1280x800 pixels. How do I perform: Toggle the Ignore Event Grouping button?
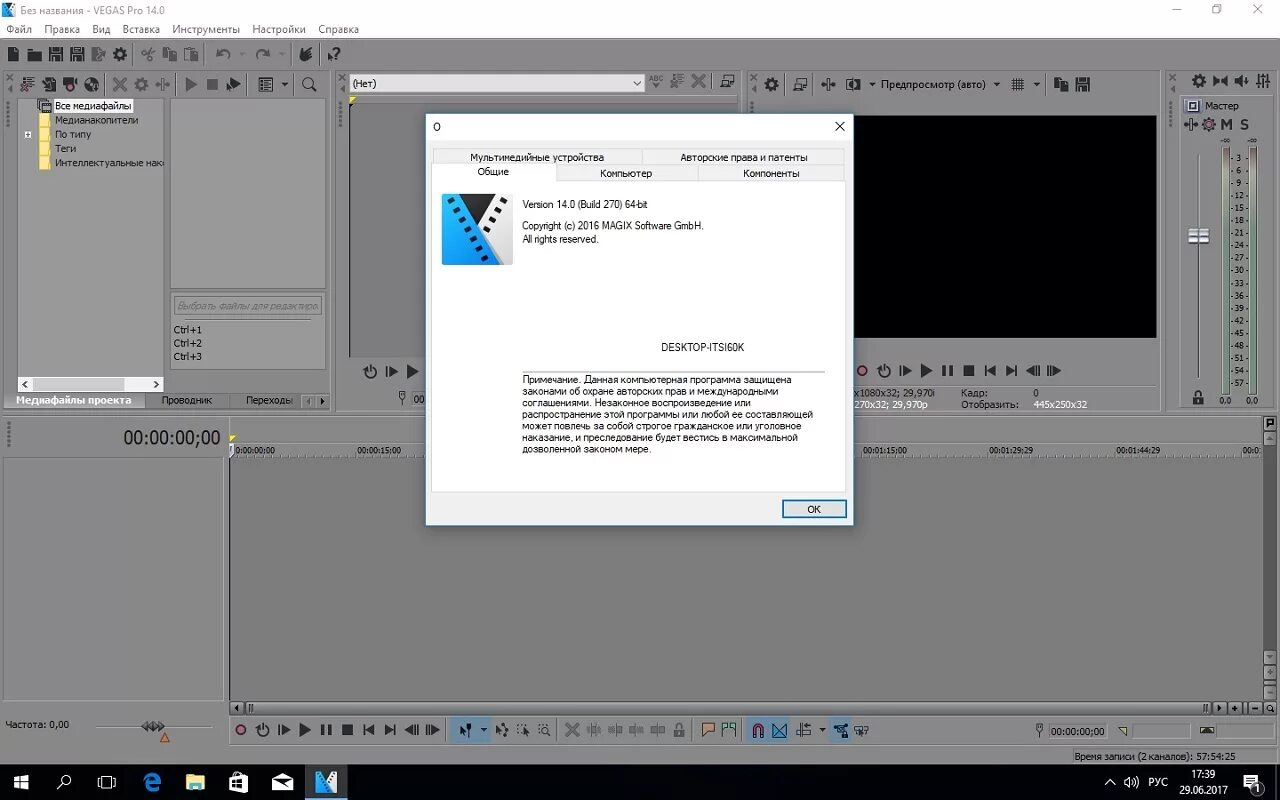[x=862, y=730]
